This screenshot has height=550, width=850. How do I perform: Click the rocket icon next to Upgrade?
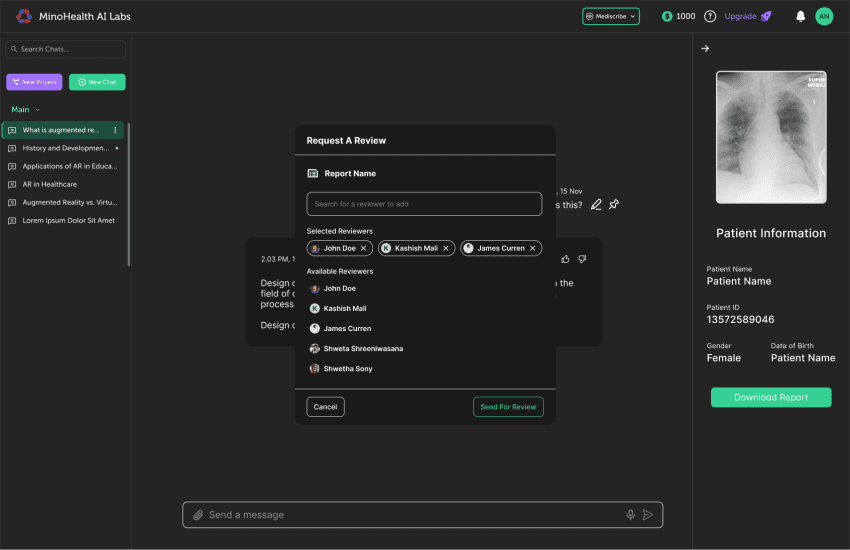[x=766, y=16]
